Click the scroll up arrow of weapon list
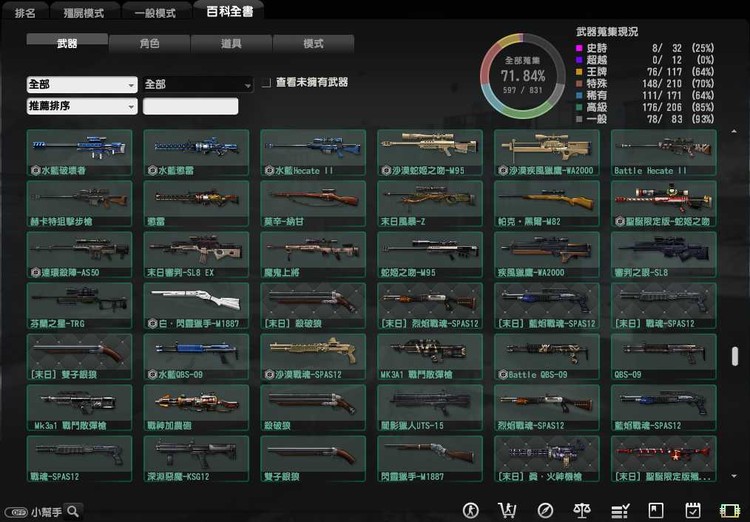The width and height of the screenshot is (750, 522). tap(734, 132)
